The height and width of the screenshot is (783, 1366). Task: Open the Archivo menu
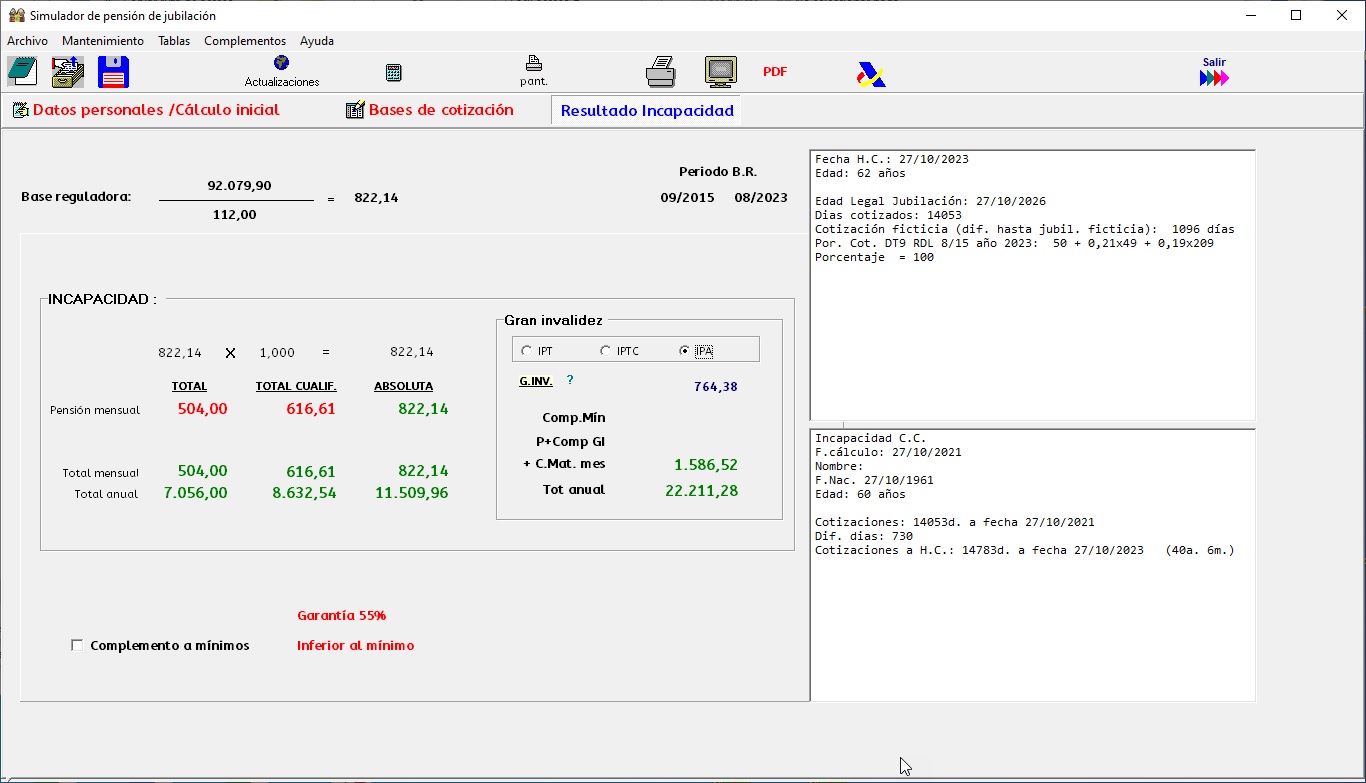click(x=27, y=41)
